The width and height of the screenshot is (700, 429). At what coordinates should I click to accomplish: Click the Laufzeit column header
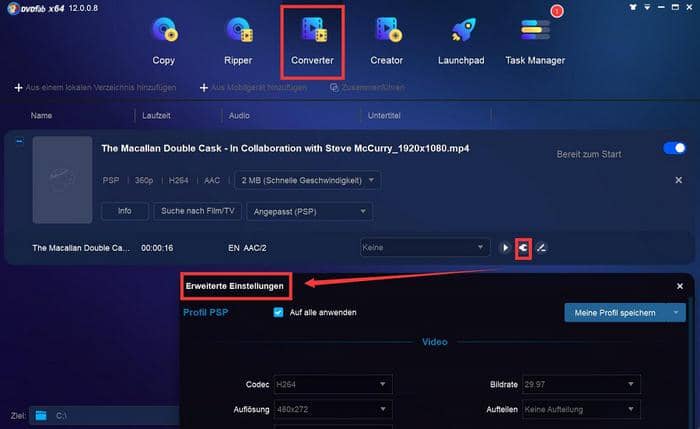pos(156,116)
